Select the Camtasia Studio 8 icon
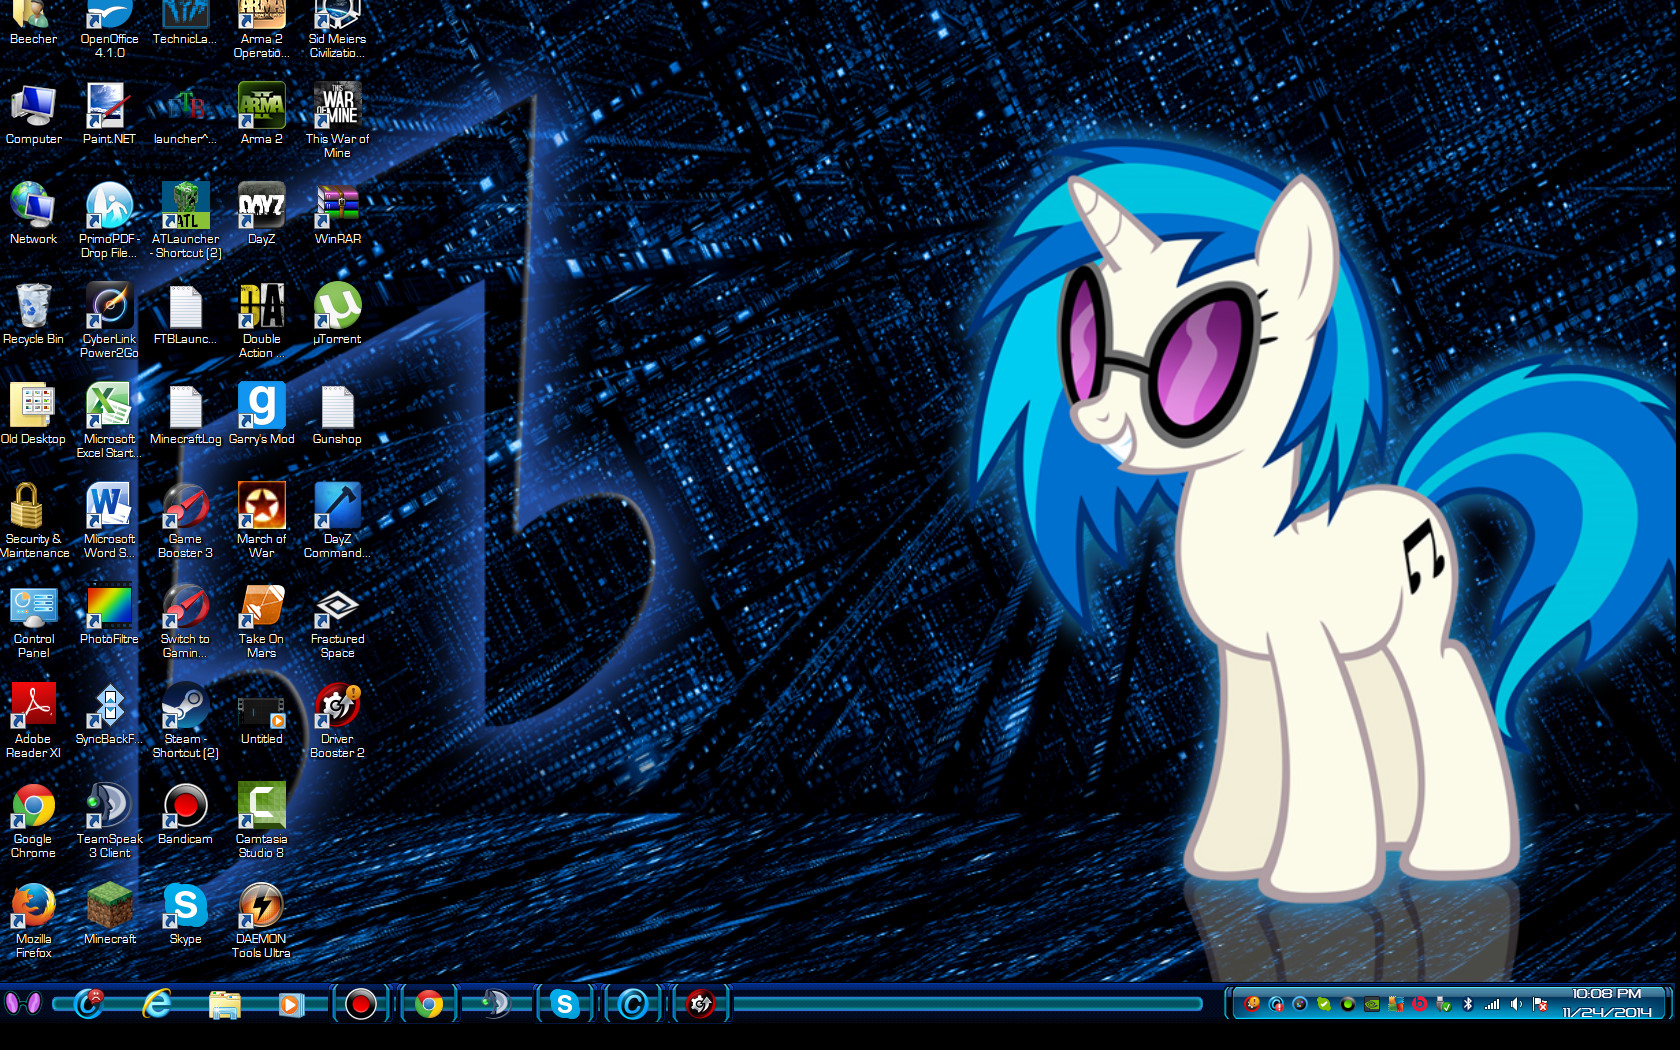This screenshot has width=1680, height=1050. click(x=261, y=820)
